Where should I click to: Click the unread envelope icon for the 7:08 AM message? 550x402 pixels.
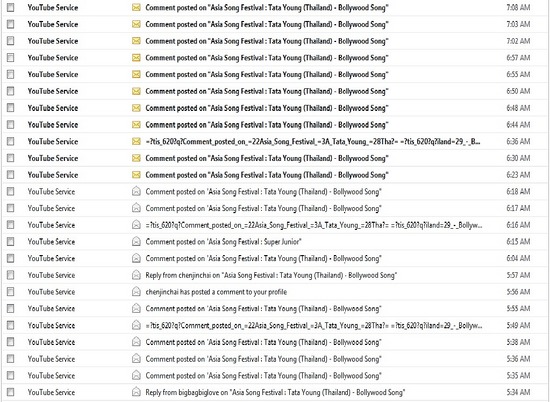pos(136,7)
